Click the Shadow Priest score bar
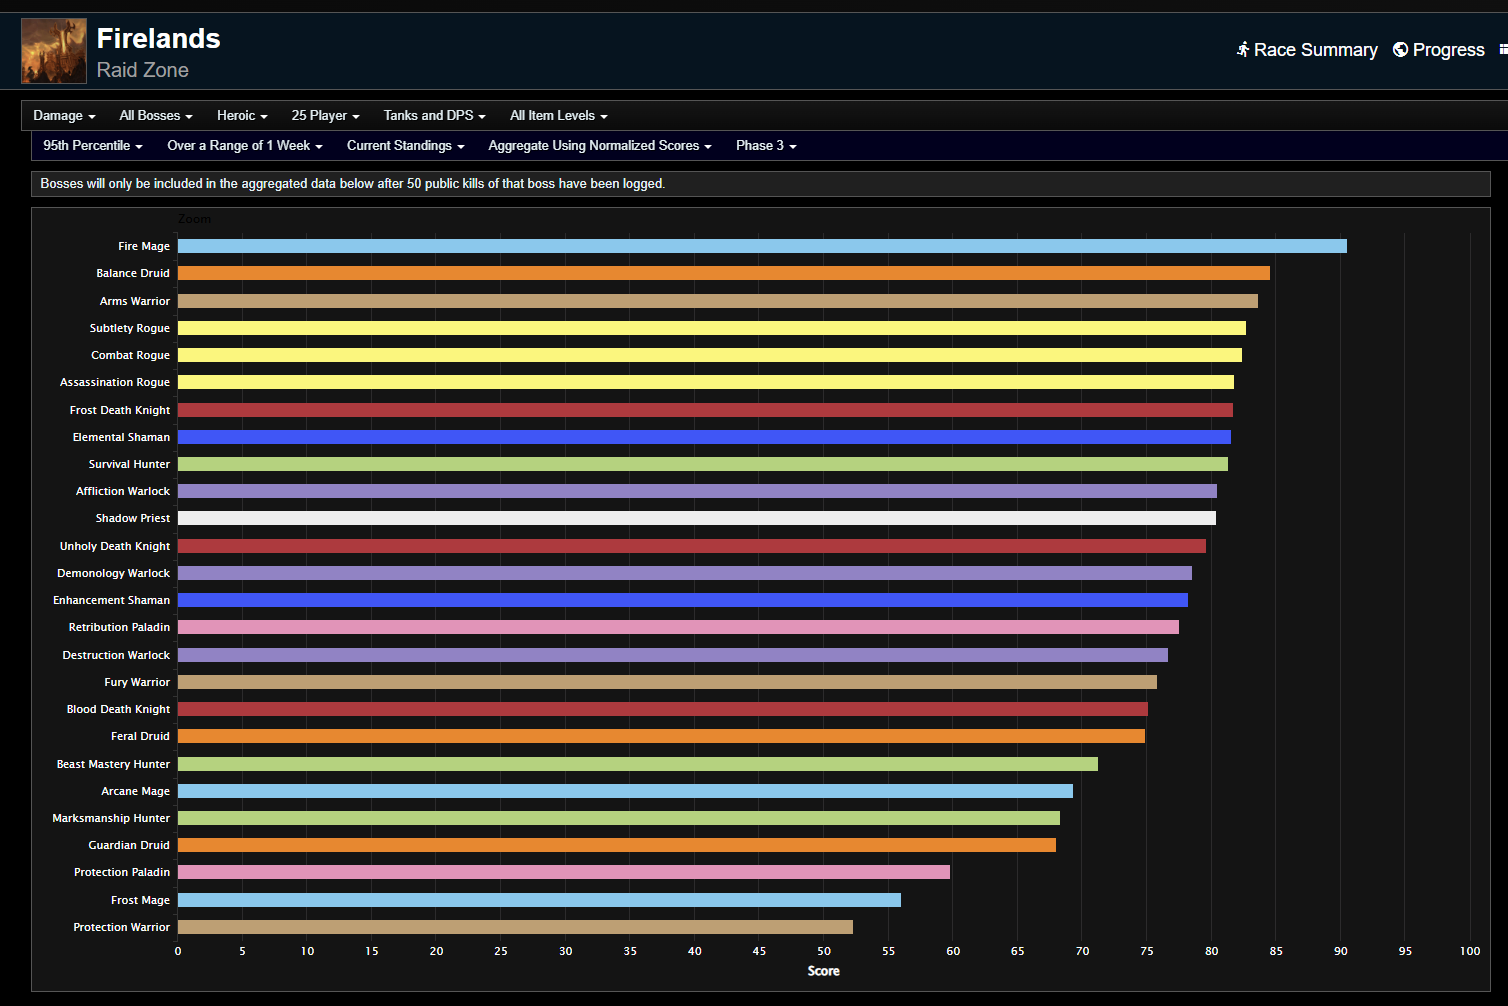The width and height of the screenshot is (1508, 1006). tap(697, 518)
